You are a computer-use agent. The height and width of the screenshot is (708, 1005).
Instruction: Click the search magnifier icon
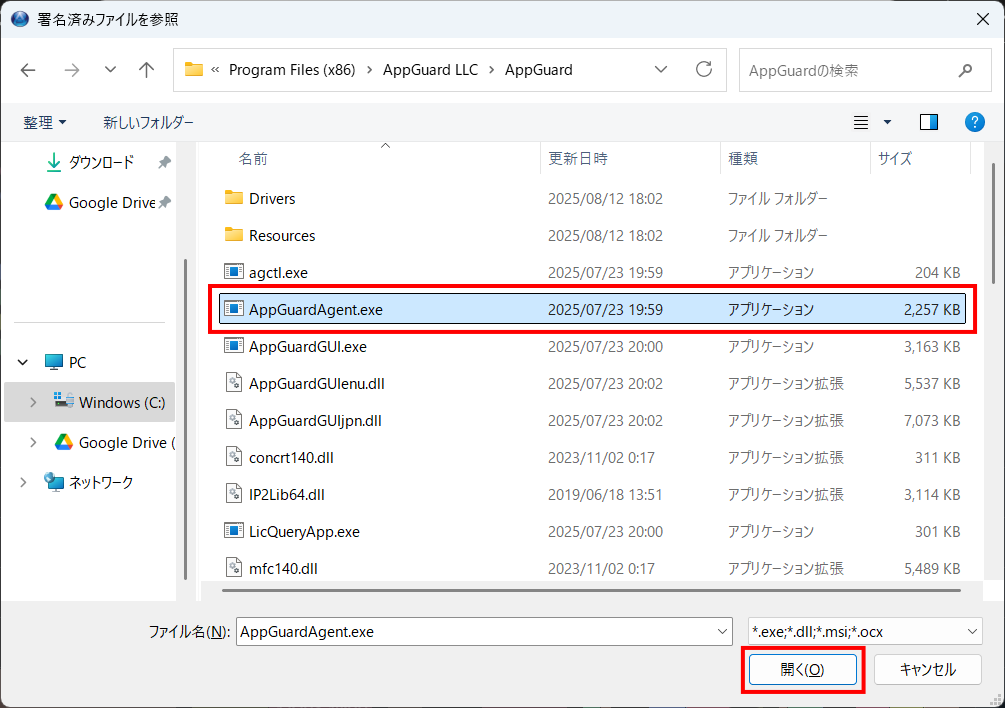965,71
